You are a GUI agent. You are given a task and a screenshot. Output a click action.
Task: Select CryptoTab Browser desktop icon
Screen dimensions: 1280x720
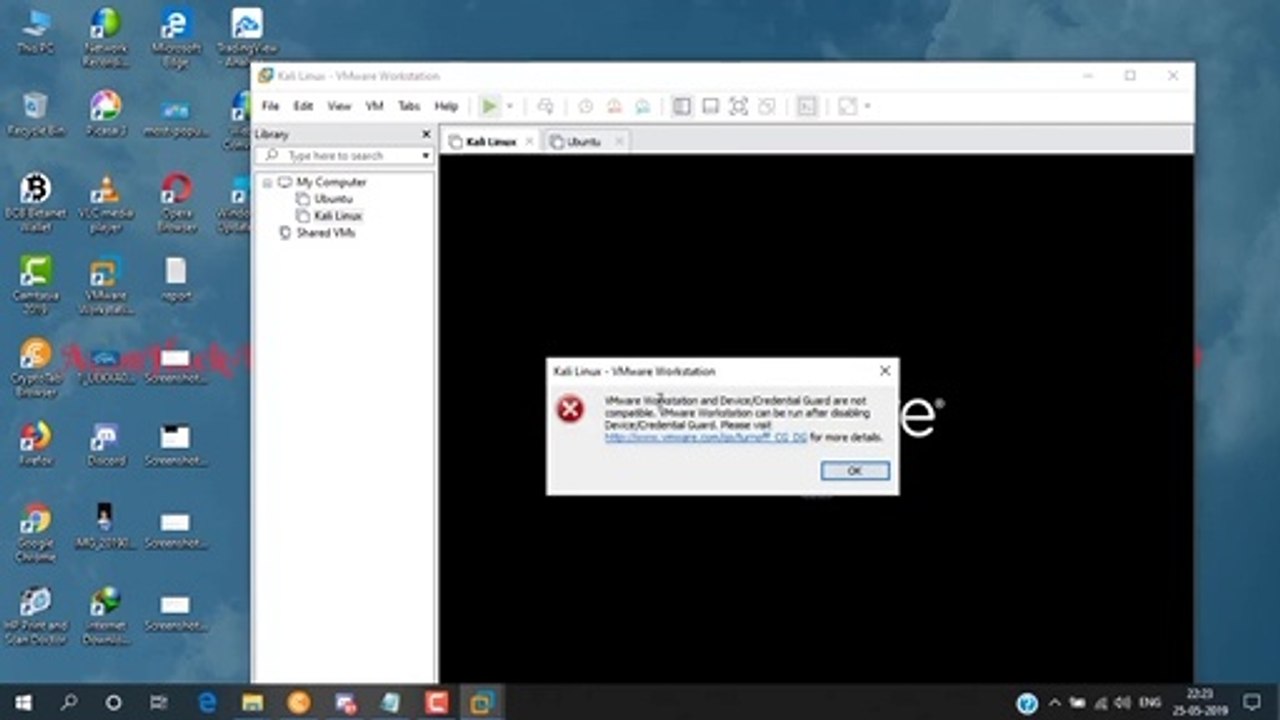(x=35, y=368)
